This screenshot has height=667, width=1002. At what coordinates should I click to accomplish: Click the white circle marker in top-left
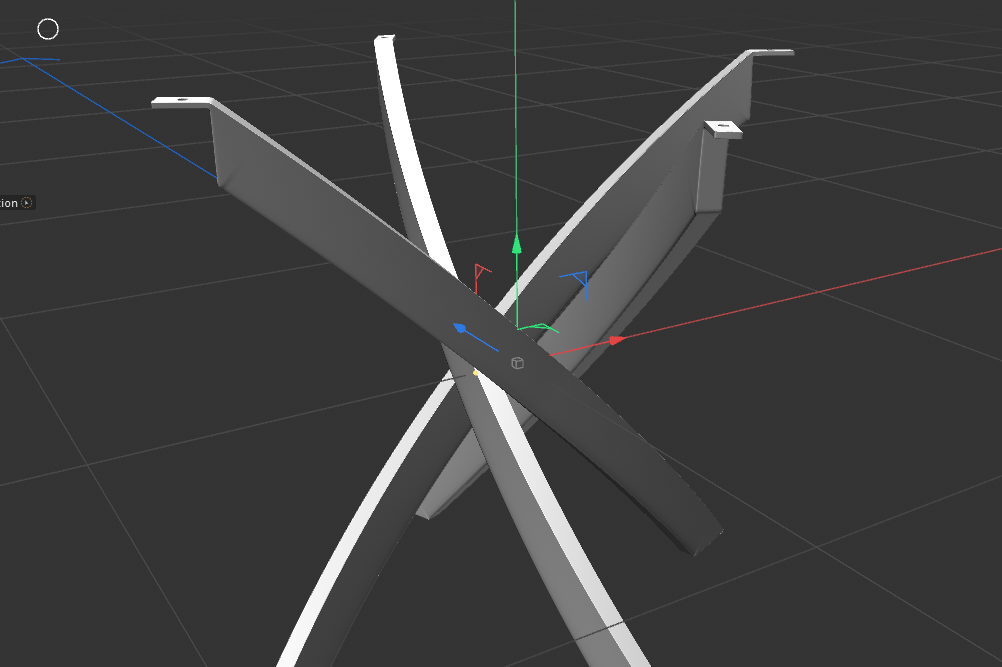pyautogui.click(x=48, y=29)
